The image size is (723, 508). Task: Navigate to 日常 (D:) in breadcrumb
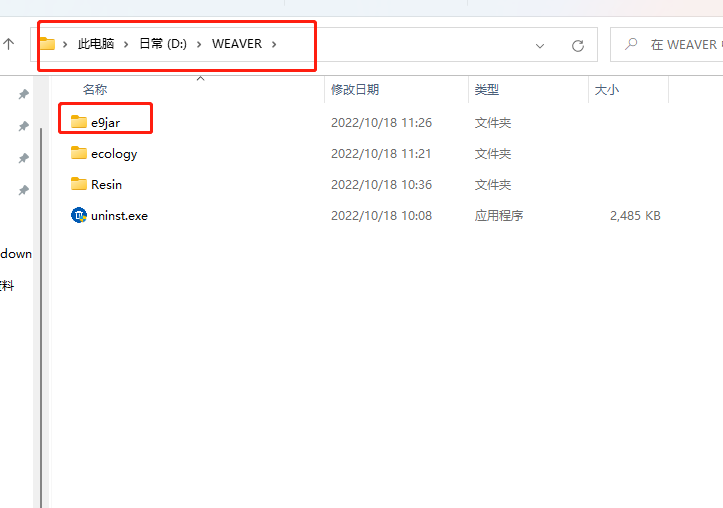162,44
